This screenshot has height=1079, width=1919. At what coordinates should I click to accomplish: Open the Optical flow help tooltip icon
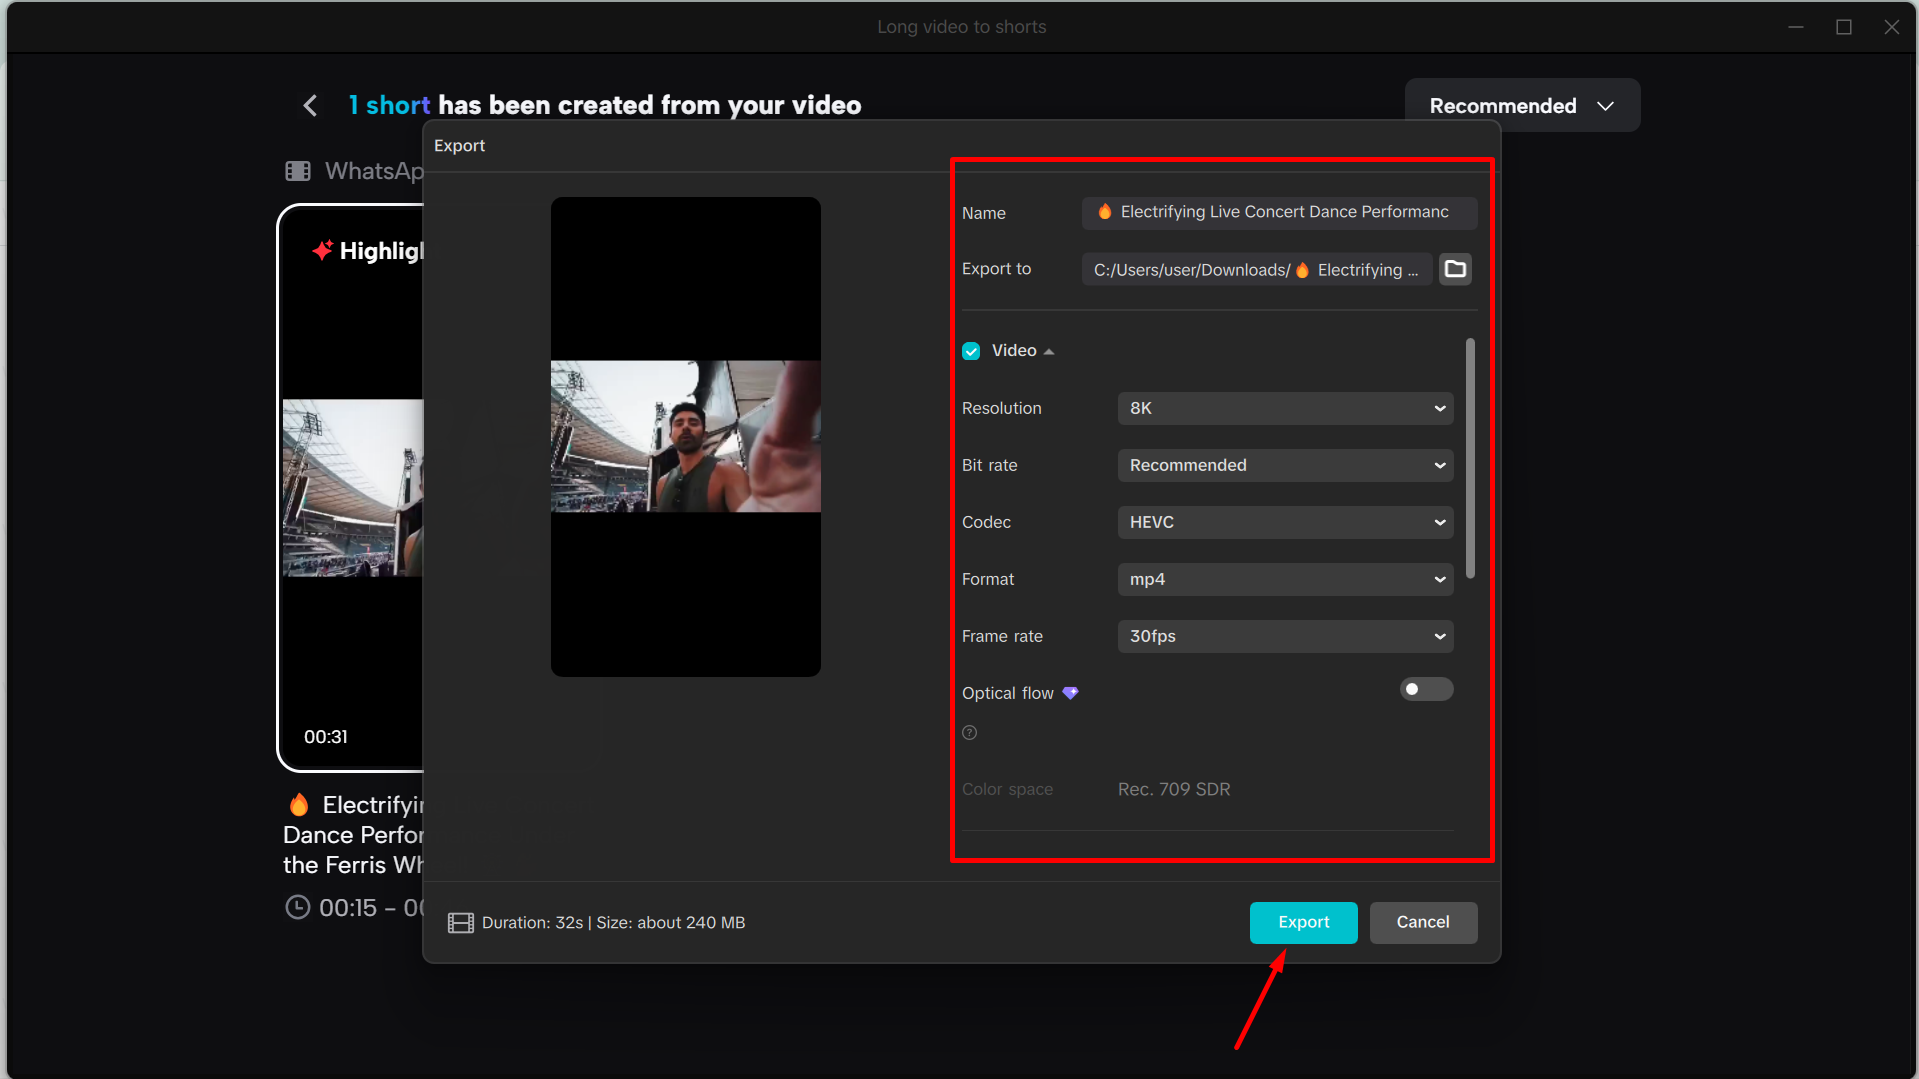pyautogui.click(x=968, y=732)
